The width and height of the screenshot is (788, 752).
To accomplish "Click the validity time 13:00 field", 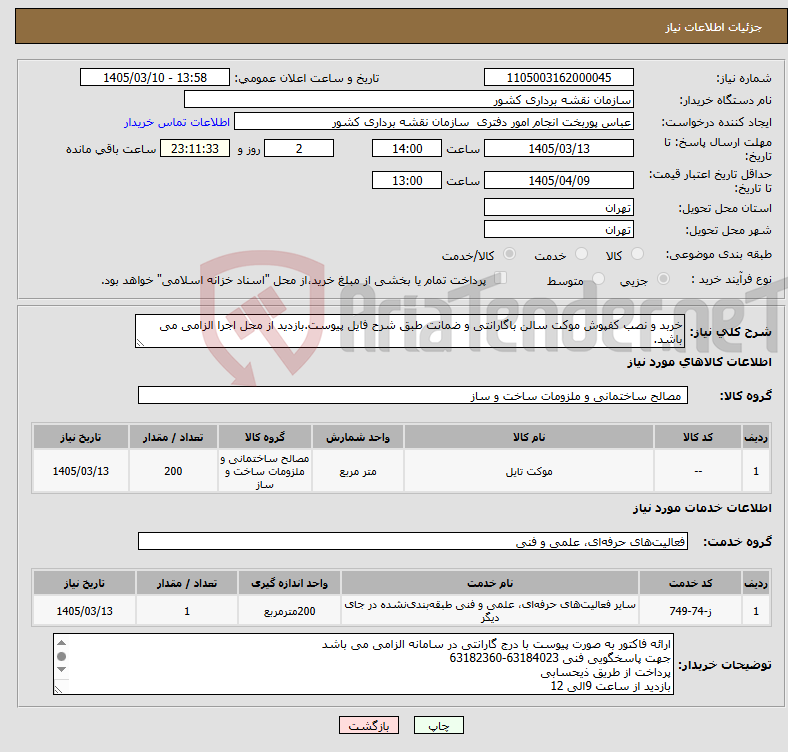I will [x=407, y=180].
